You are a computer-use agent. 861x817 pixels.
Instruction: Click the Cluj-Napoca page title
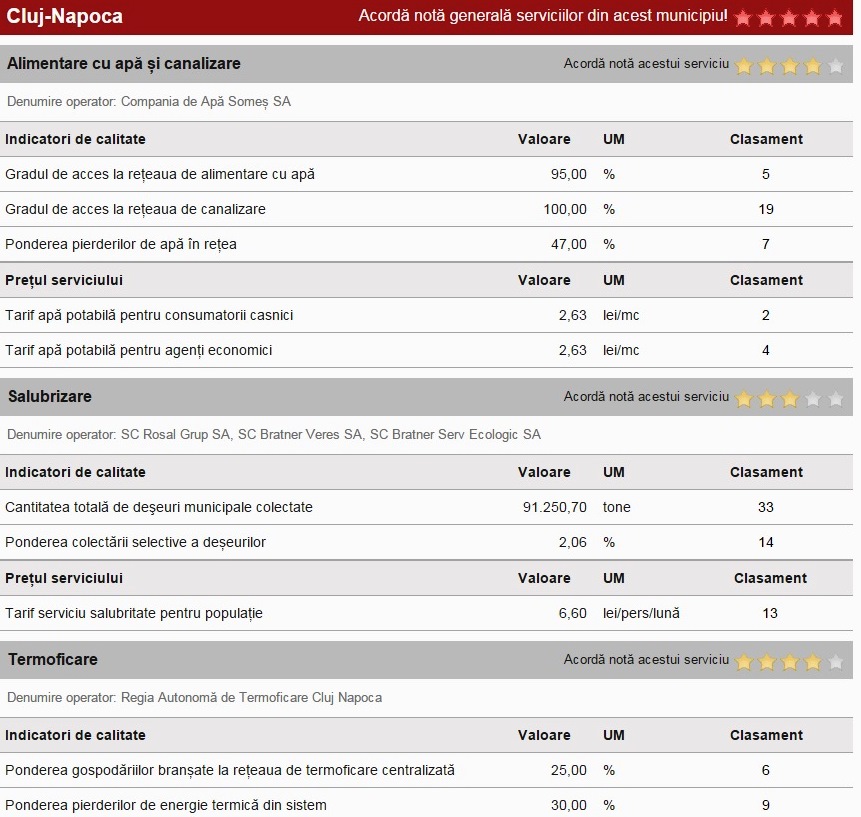click(65, 17)
